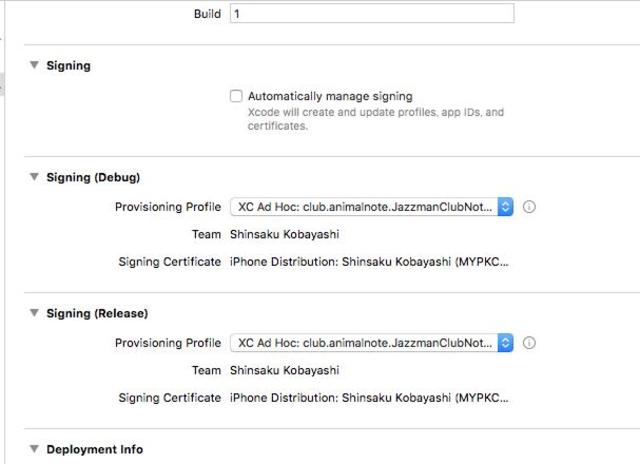The width and height of the screenshot is (640, 464).
Task: Select the Debug Team name Shinsaku Kobayashi
Action: [x=284, y=234]
